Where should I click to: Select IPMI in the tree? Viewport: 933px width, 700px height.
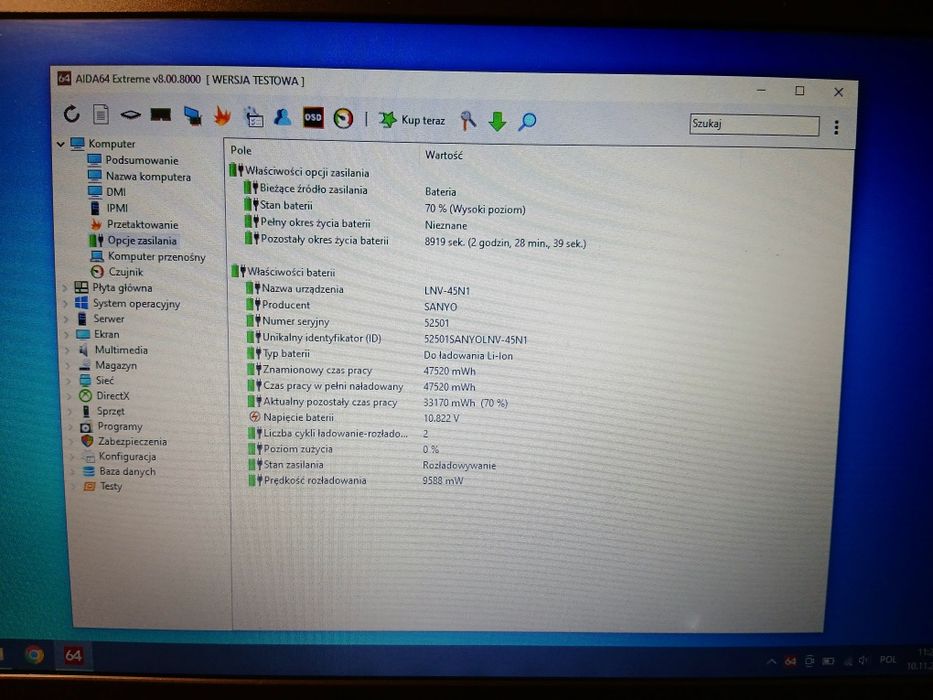117,208
